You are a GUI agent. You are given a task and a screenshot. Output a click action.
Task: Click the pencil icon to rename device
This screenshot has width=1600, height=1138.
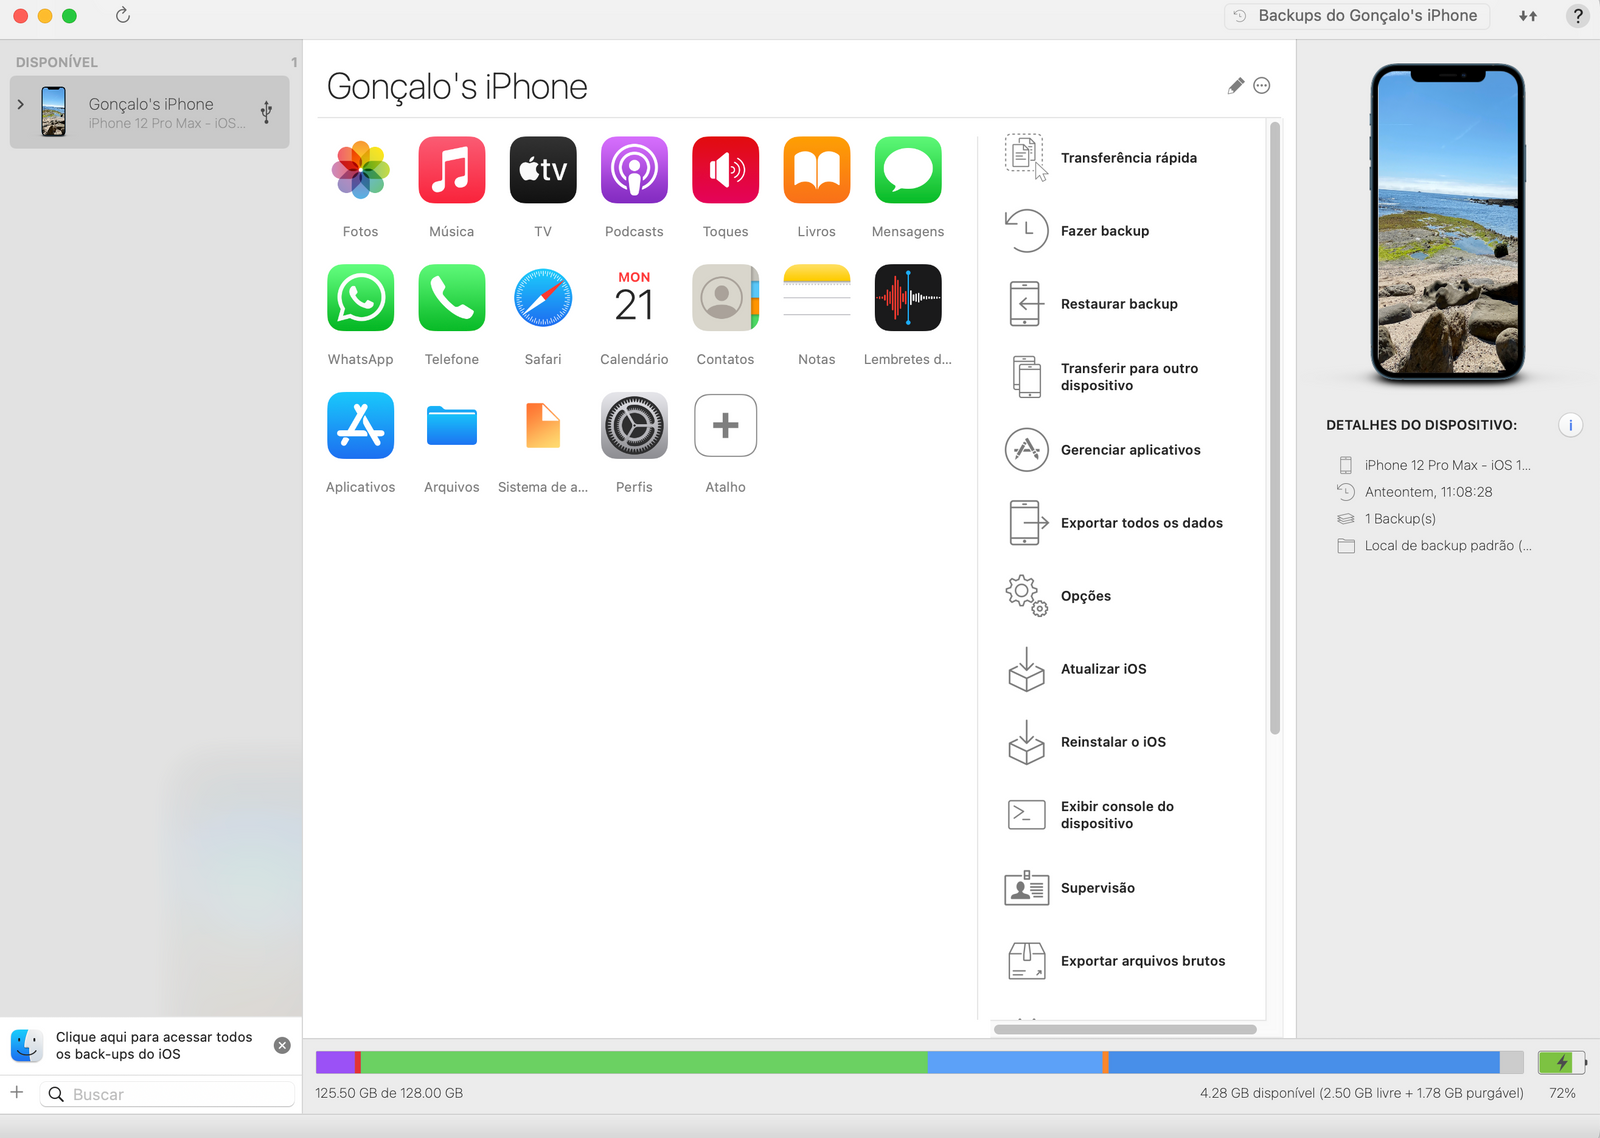point(1236,86)
